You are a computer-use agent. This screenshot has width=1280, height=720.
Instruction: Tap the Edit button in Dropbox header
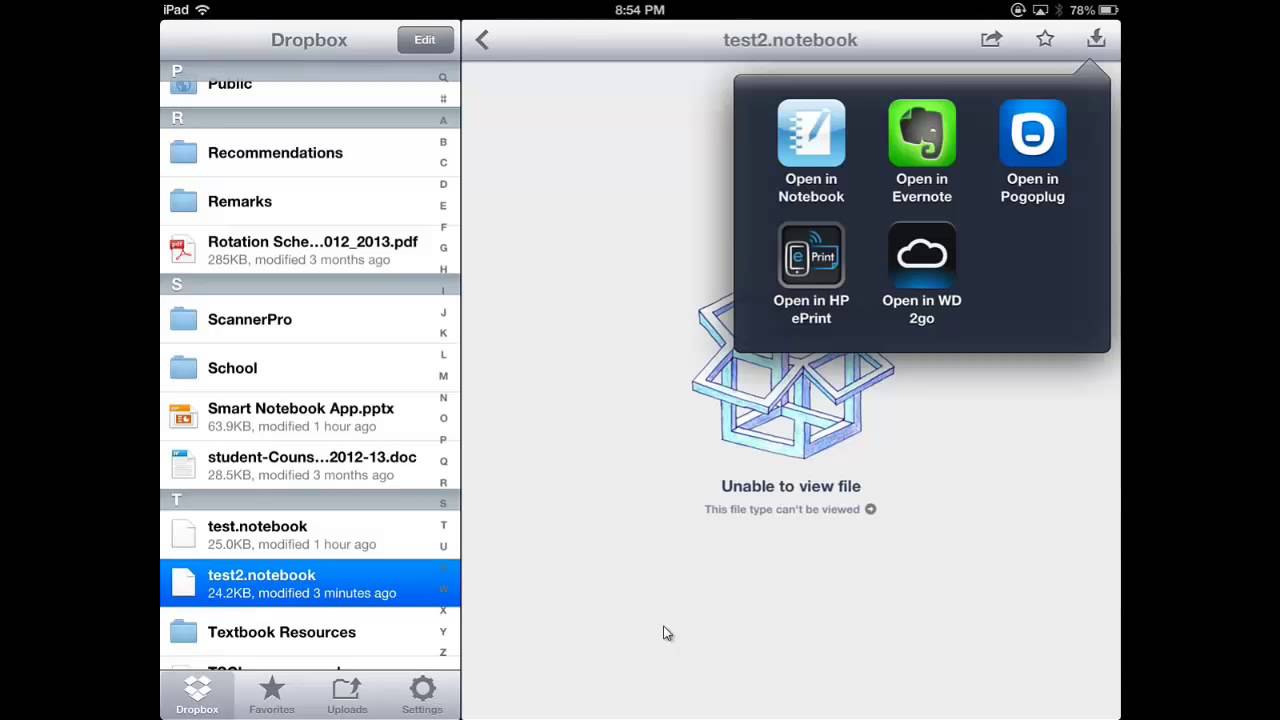point(425,40)
